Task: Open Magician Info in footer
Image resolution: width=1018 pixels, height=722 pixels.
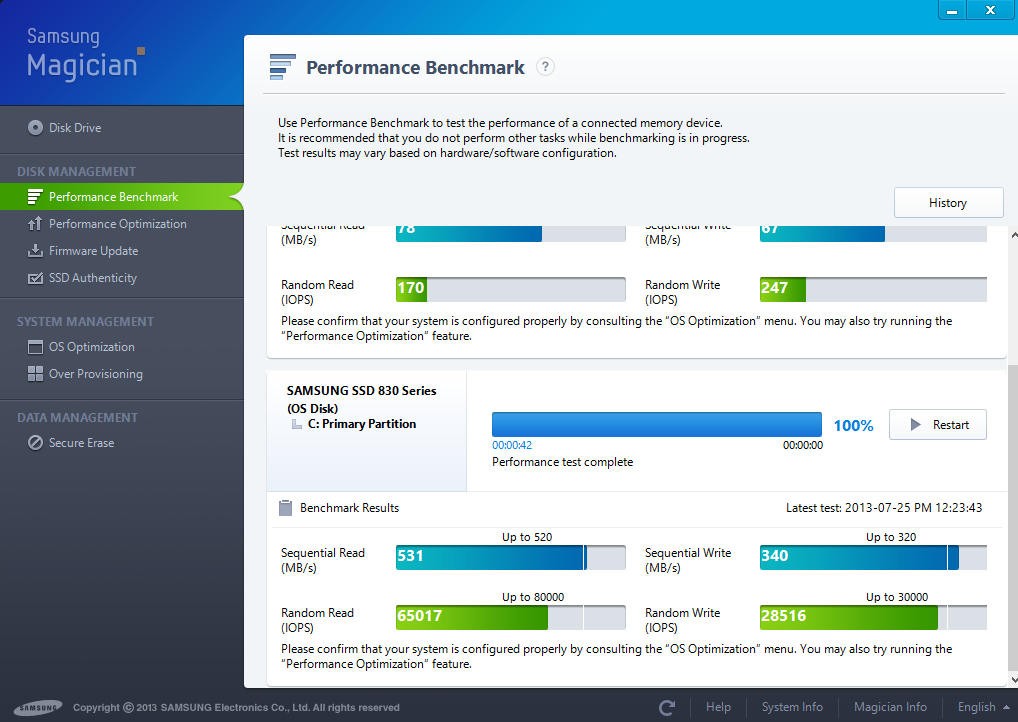Action: pyautogui.click(x=890, y=707)
